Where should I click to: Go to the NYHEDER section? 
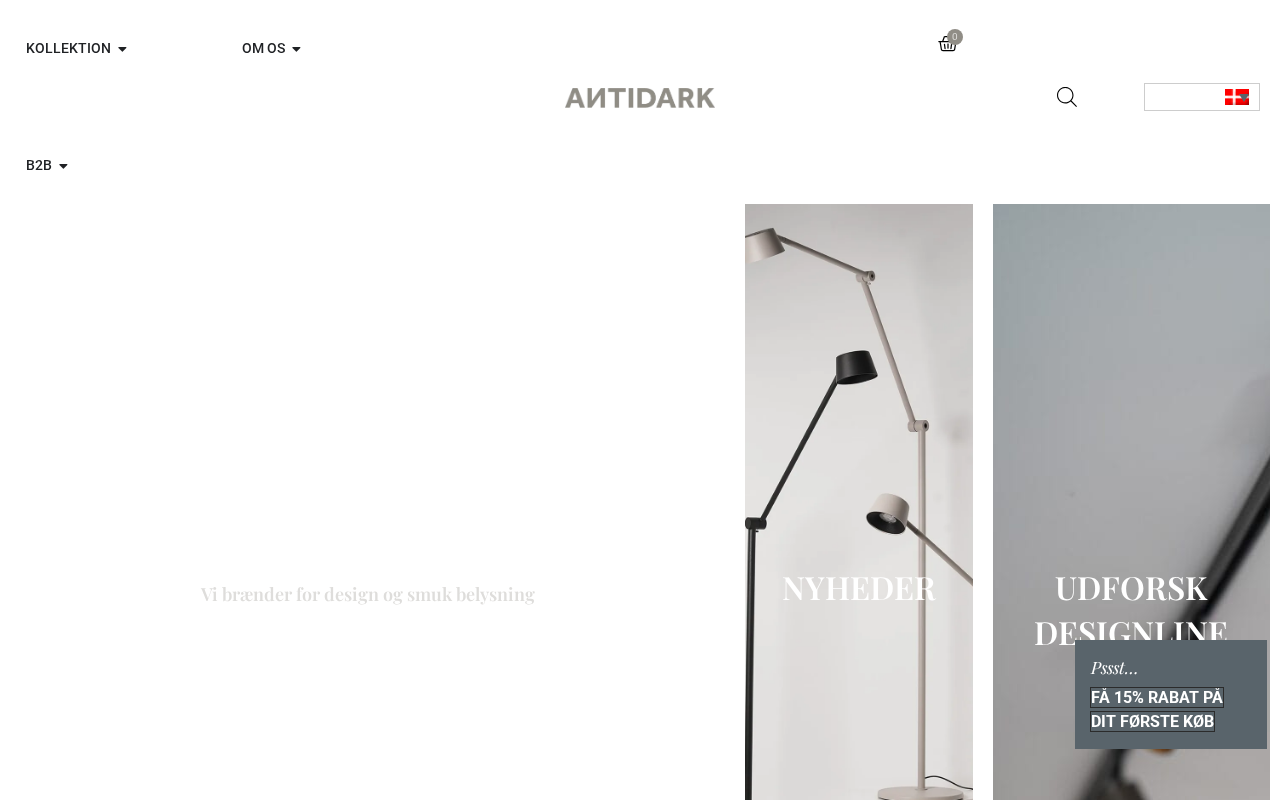pos(859,588)
